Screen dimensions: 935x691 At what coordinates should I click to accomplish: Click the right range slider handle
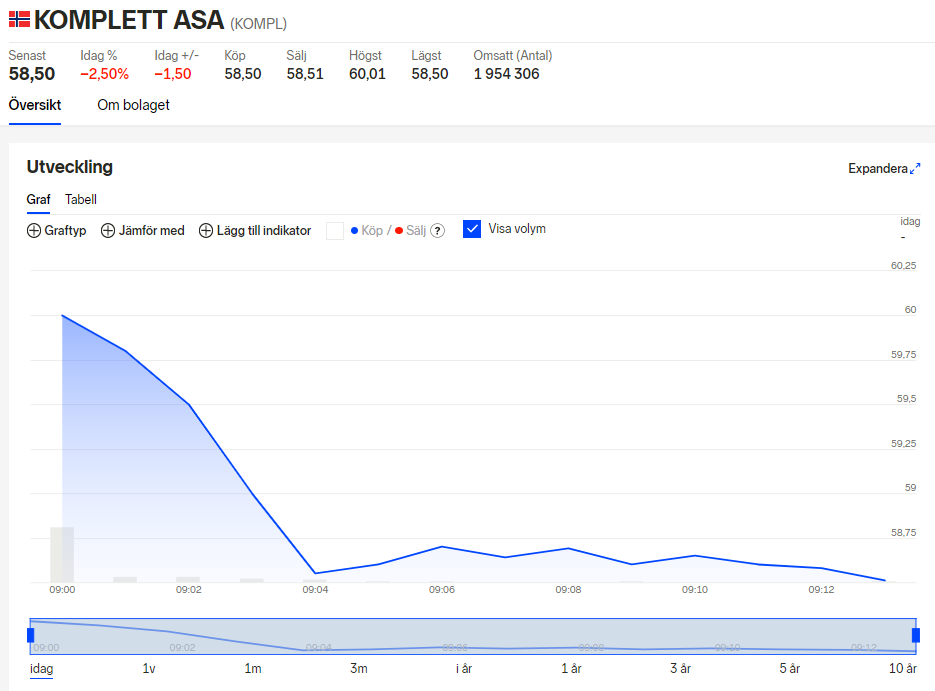[915, 635]
